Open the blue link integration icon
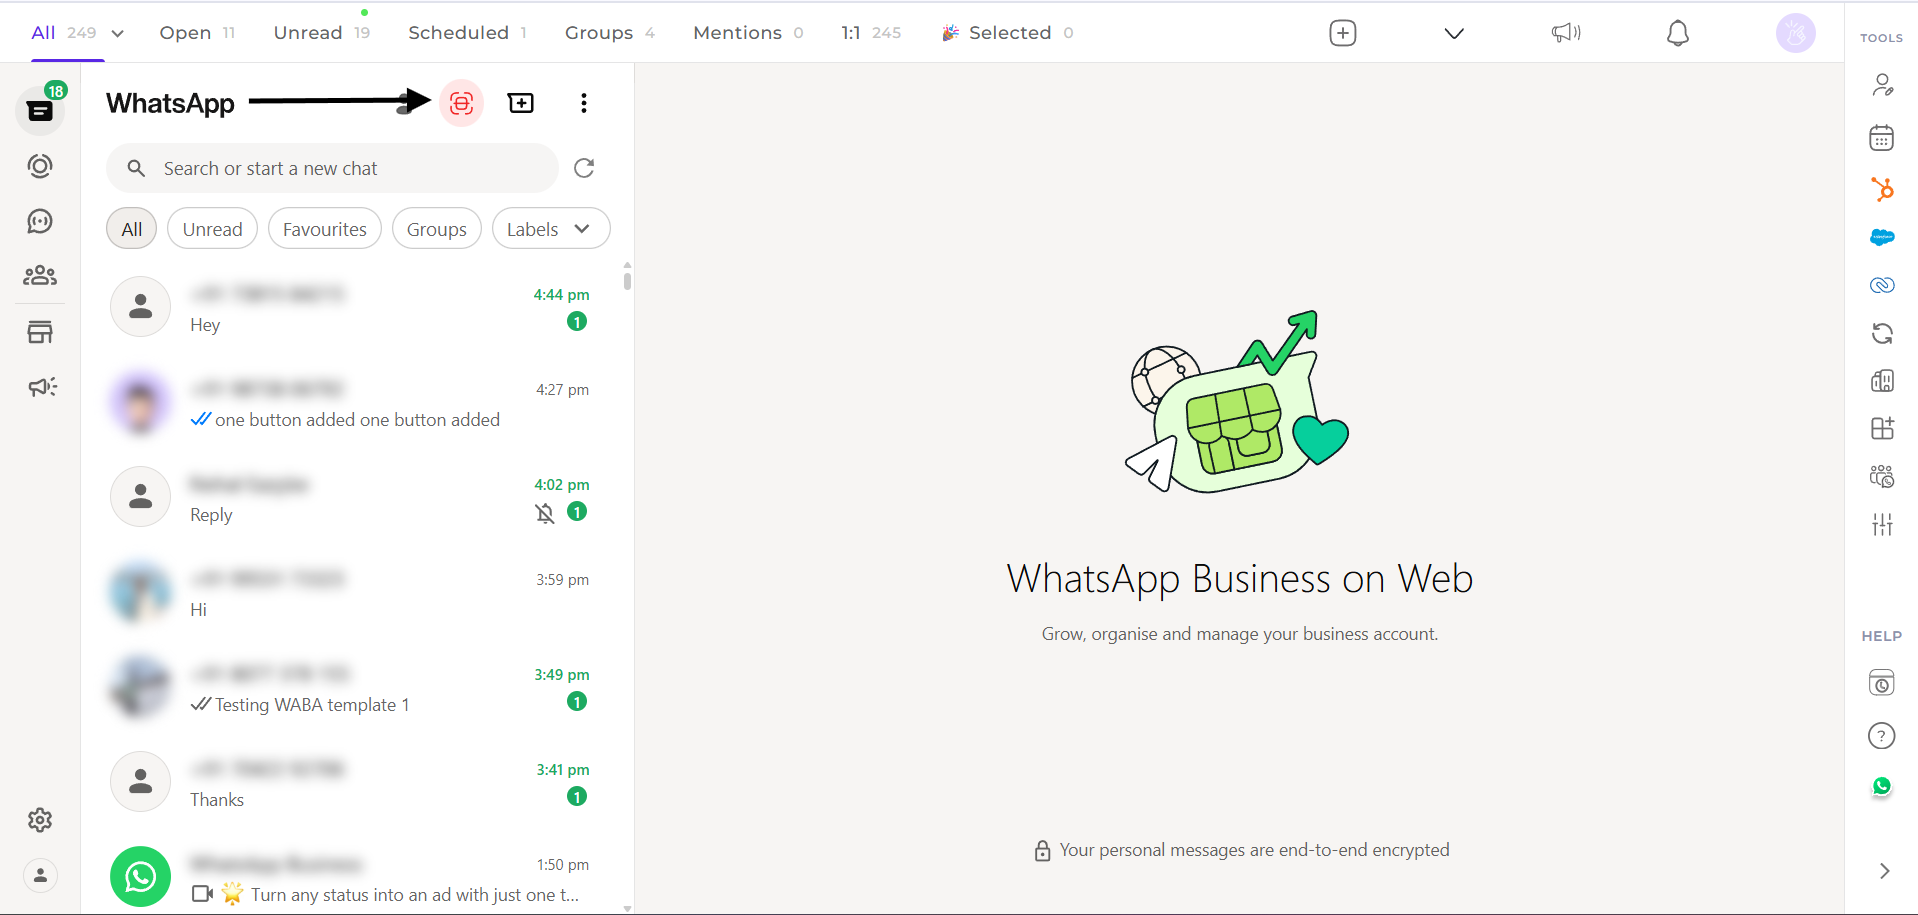1918x915 pixels. (x=1882, y=285)
